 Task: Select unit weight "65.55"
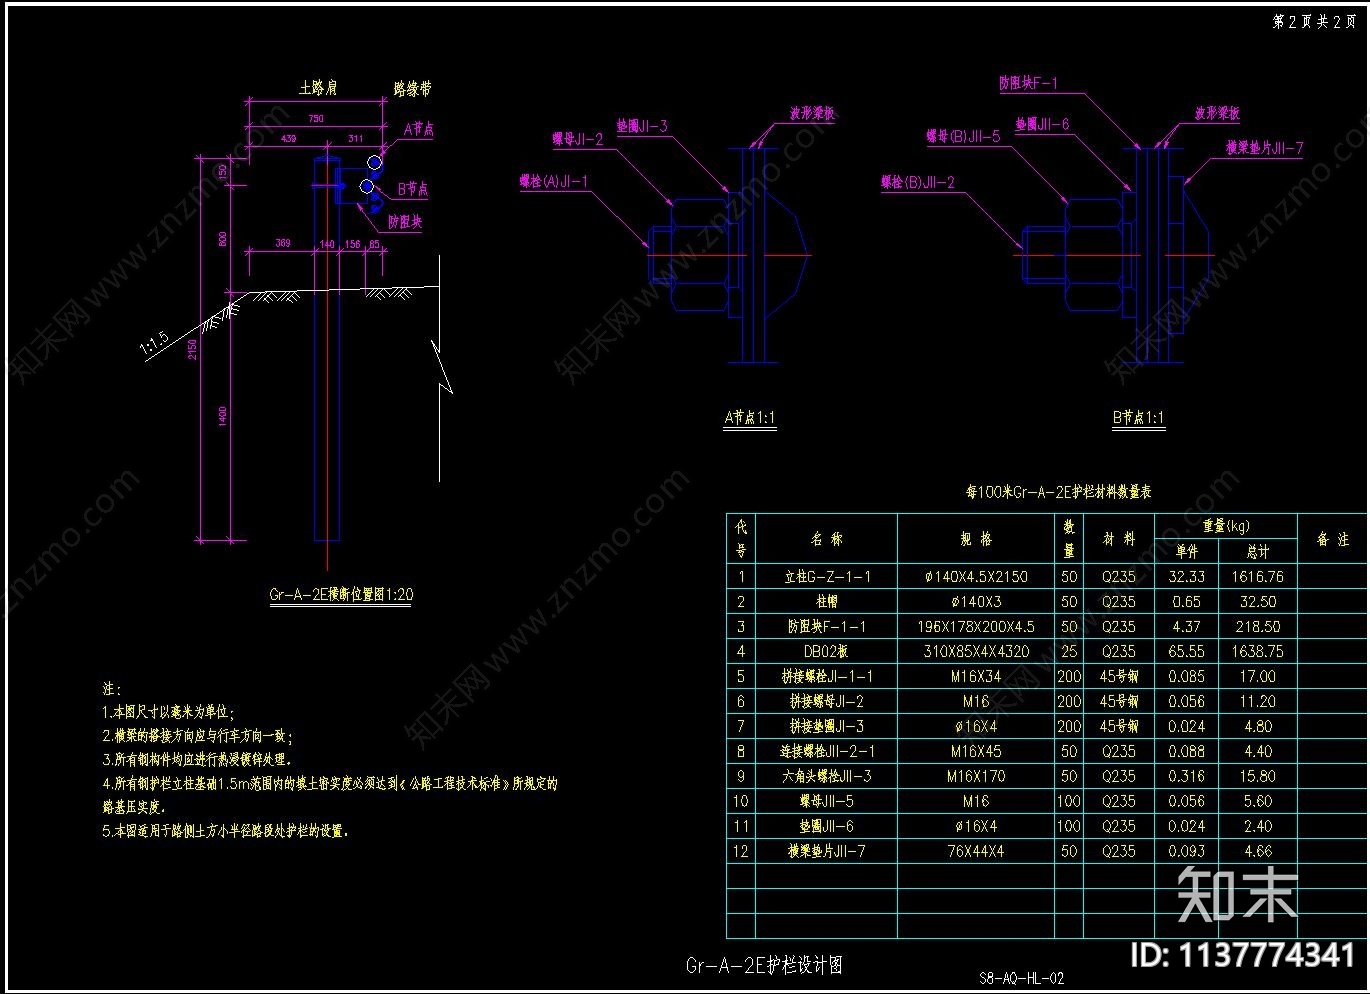(x=1186, y=652)
